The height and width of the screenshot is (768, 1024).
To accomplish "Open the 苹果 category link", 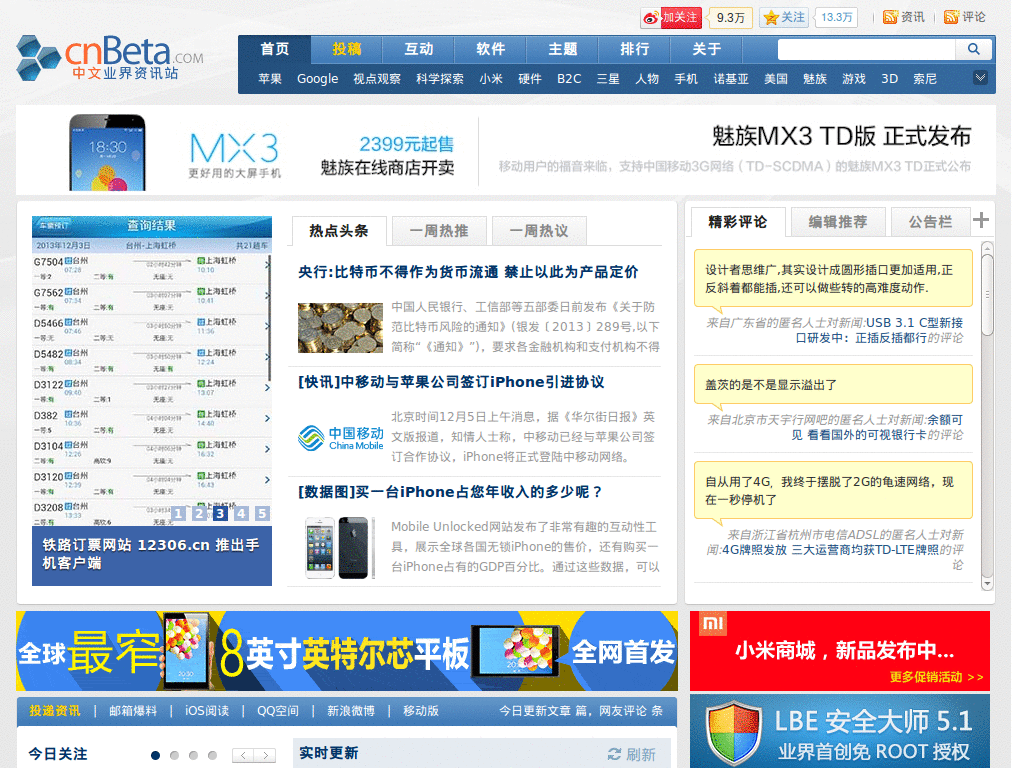I will pyautogui.click(x=270, y=79).
